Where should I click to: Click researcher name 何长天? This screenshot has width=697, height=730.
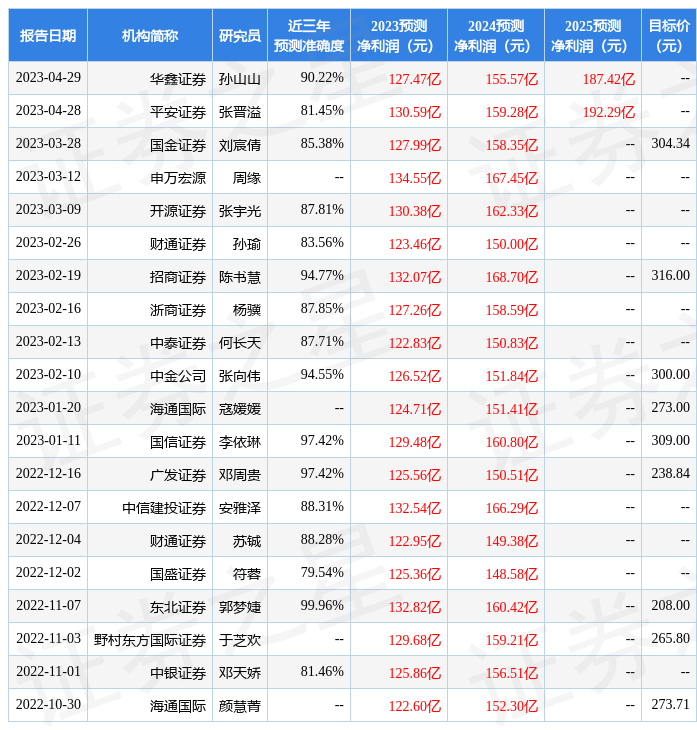[x=240, y=344]
